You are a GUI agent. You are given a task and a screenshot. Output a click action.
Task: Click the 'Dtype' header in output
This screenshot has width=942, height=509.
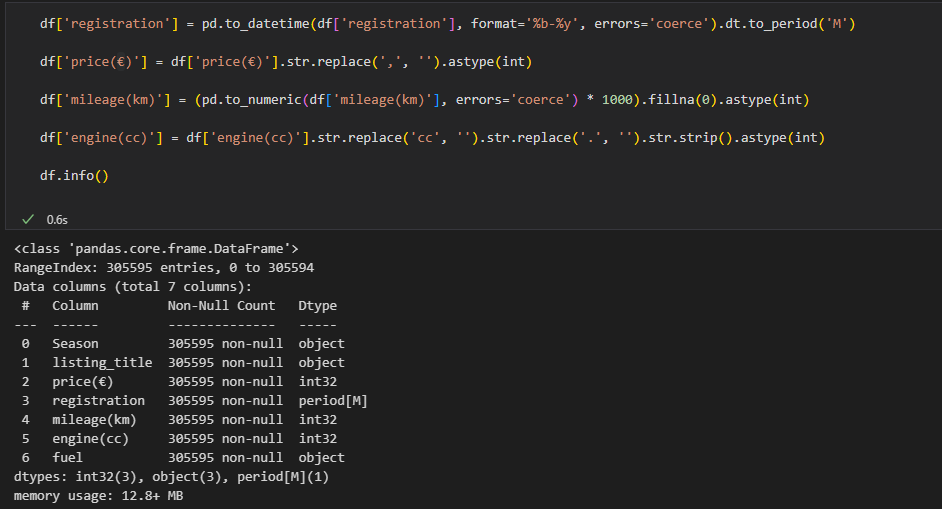pos(317,306)
